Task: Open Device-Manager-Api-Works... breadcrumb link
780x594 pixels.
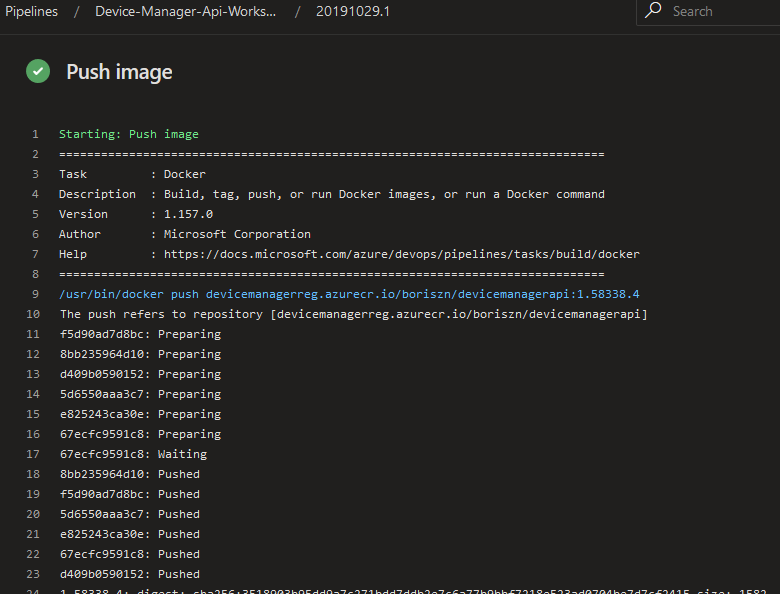Action: coord(185,11)
